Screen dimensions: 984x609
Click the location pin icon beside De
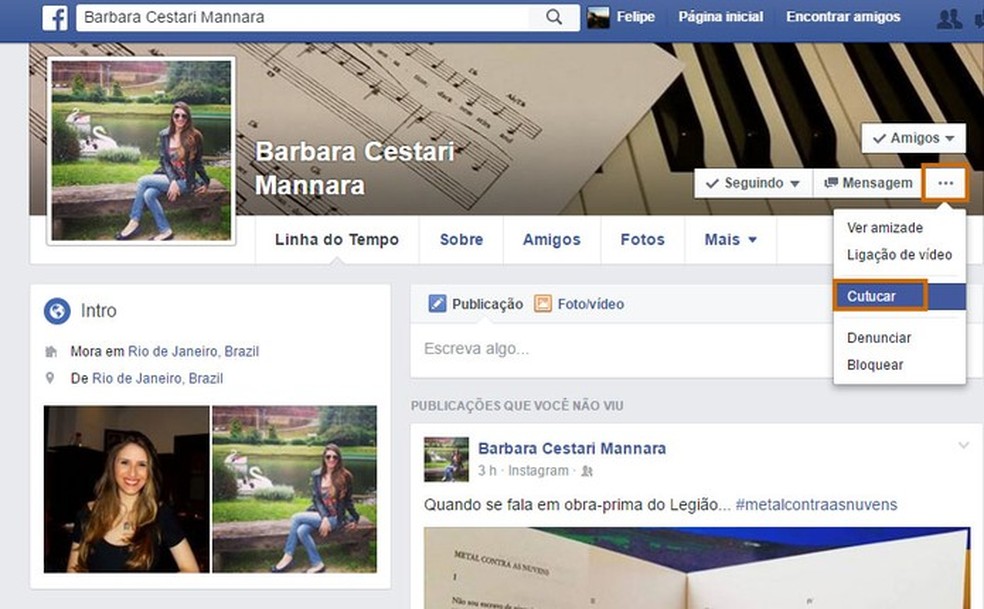point(50,378)
